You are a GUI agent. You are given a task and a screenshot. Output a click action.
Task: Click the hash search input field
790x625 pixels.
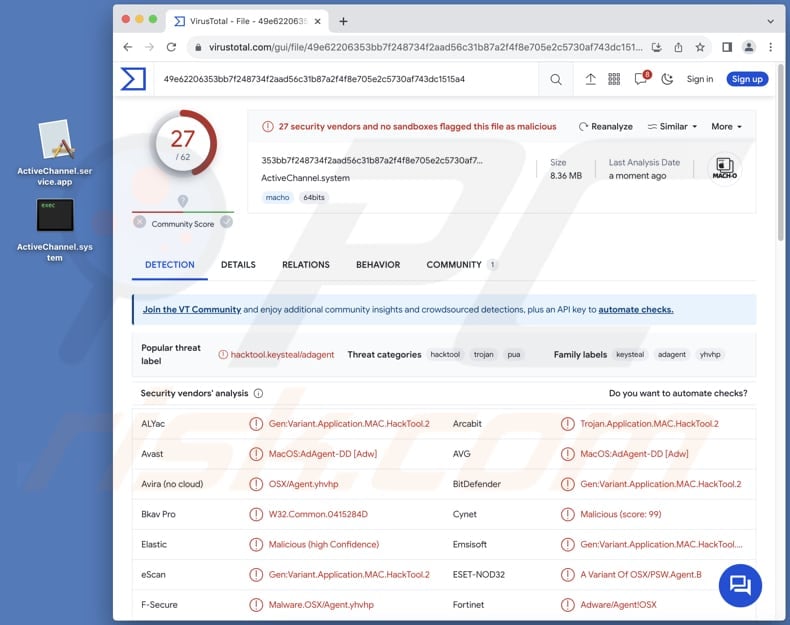click(x=348, y=79)
